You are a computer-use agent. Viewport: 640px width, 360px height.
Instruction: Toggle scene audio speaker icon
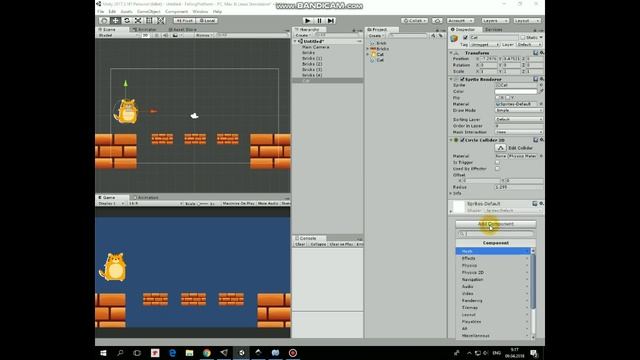[165, 36]
